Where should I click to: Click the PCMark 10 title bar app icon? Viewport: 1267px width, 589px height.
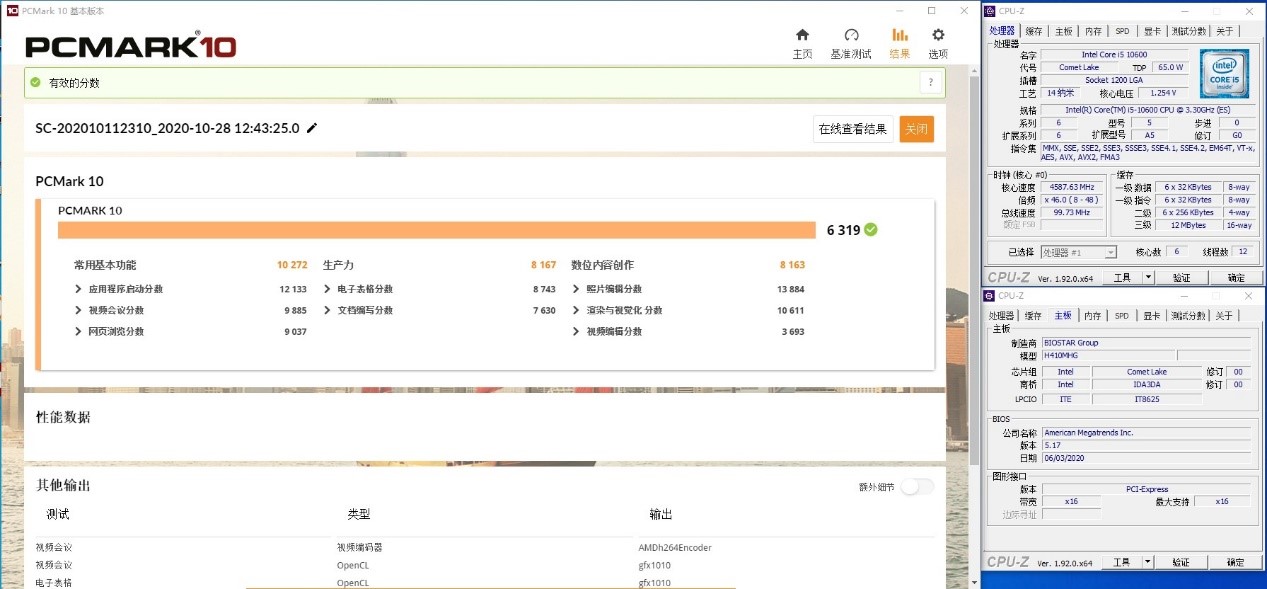(11, 10)
